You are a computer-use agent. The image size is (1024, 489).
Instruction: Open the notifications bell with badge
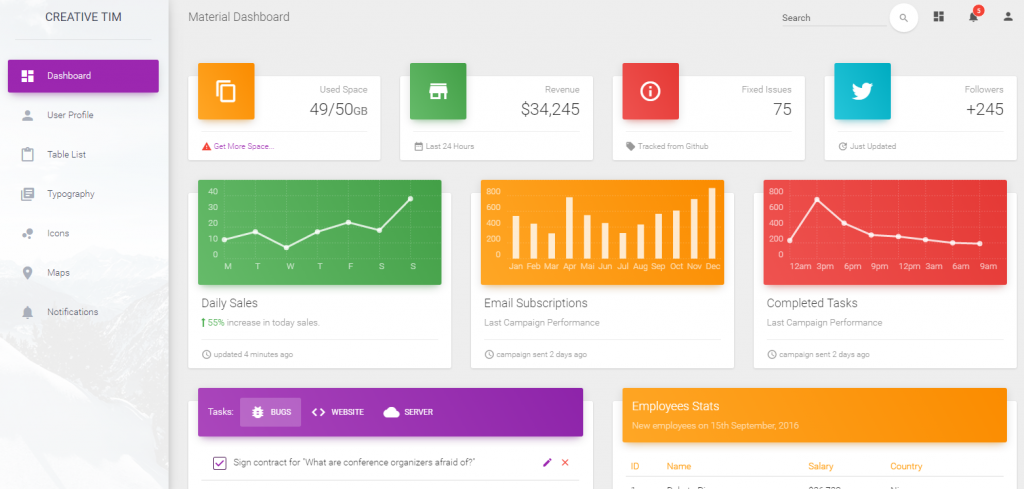point(973,17)
